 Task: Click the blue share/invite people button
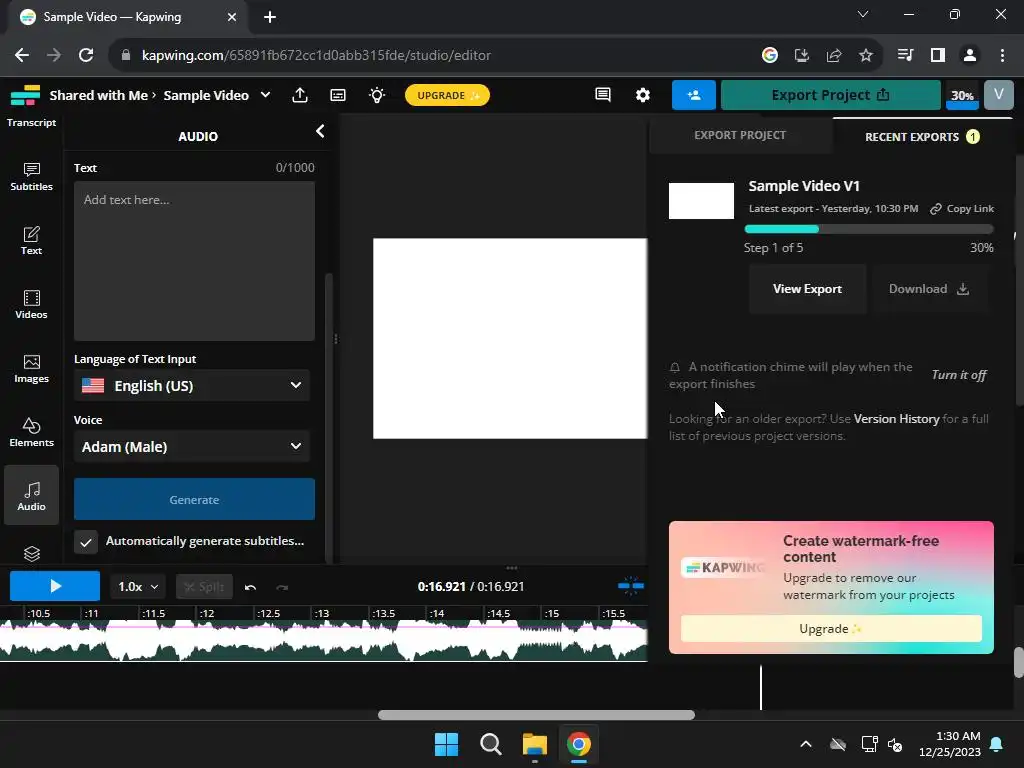click(694, 95)
